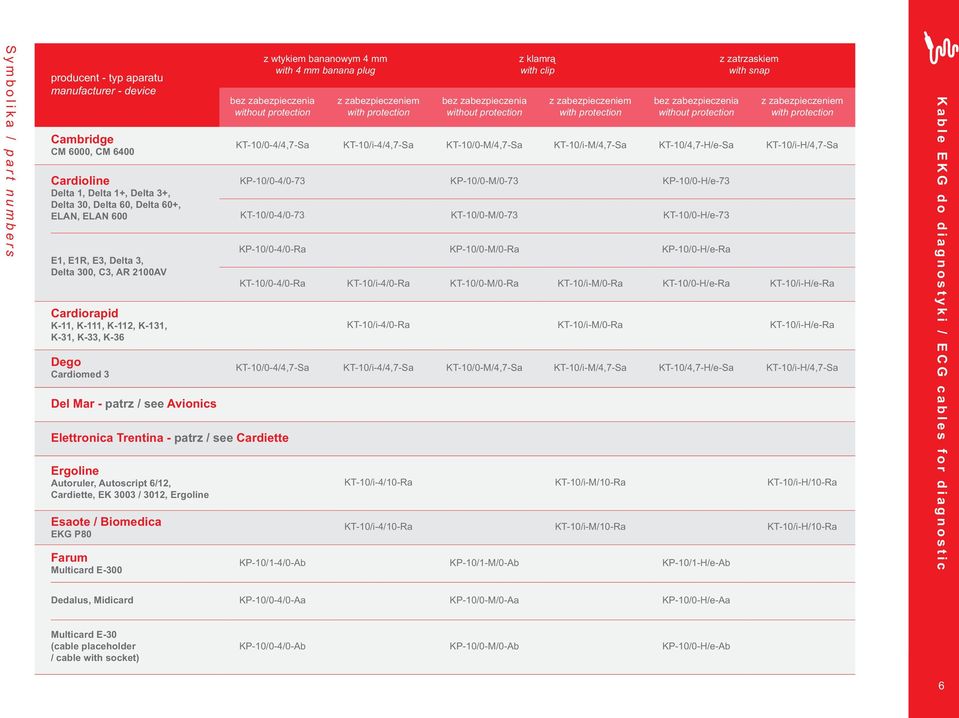The image size is (959, 718).
Task: Select the Farum manufacturer name
Action: point(69,558)
